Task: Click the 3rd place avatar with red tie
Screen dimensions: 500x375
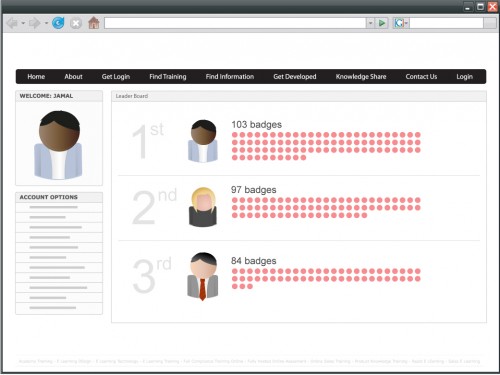Action: (203, 276)
